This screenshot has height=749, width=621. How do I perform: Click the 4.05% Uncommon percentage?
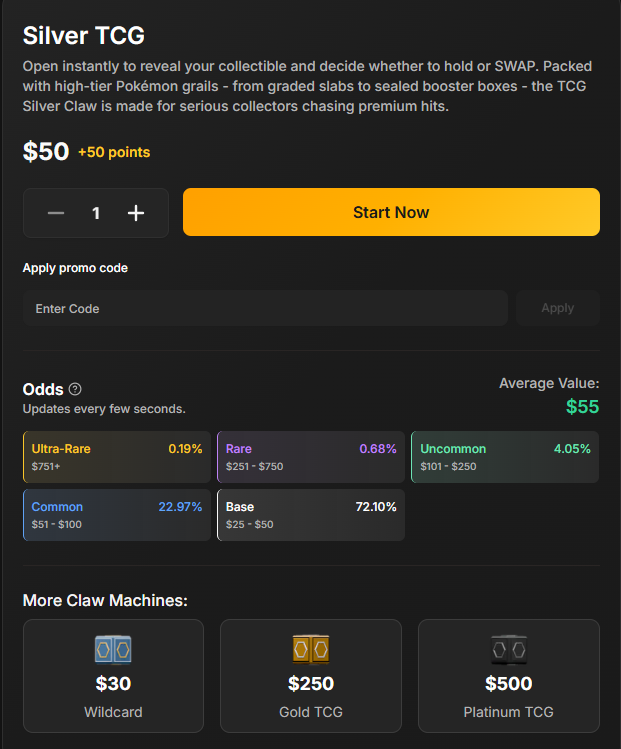click(572, 449)
